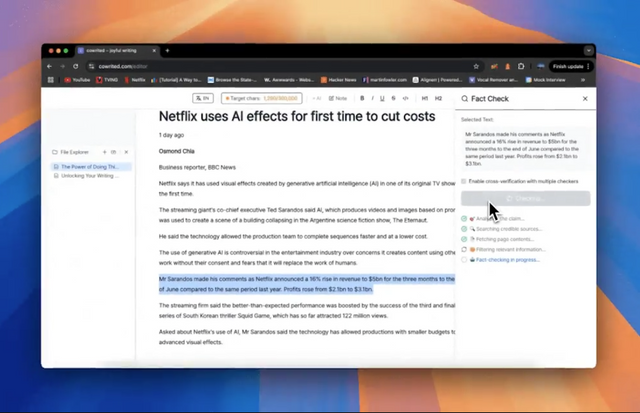Screen dimensions: 640x413
Task: Show more bookmarks with the double chevron
Action: [583, 80]
